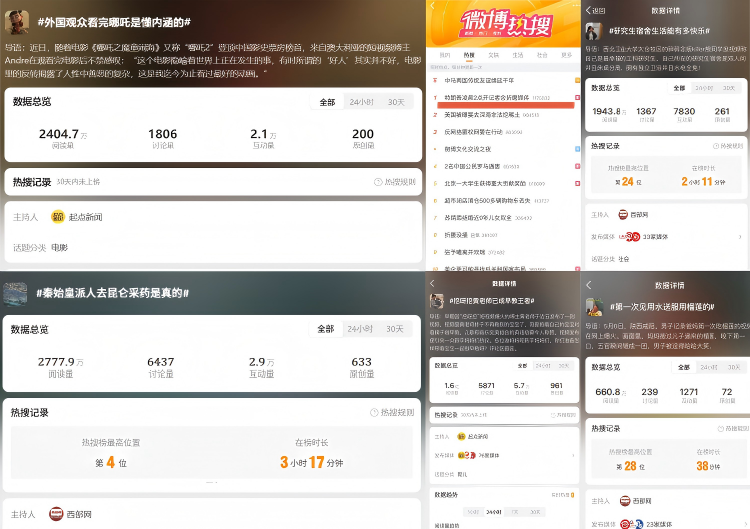This screenshot has width=750, height=529.
Task: Click 西部网 host logo in 秦始皇 panel
Action: [56, 514]
